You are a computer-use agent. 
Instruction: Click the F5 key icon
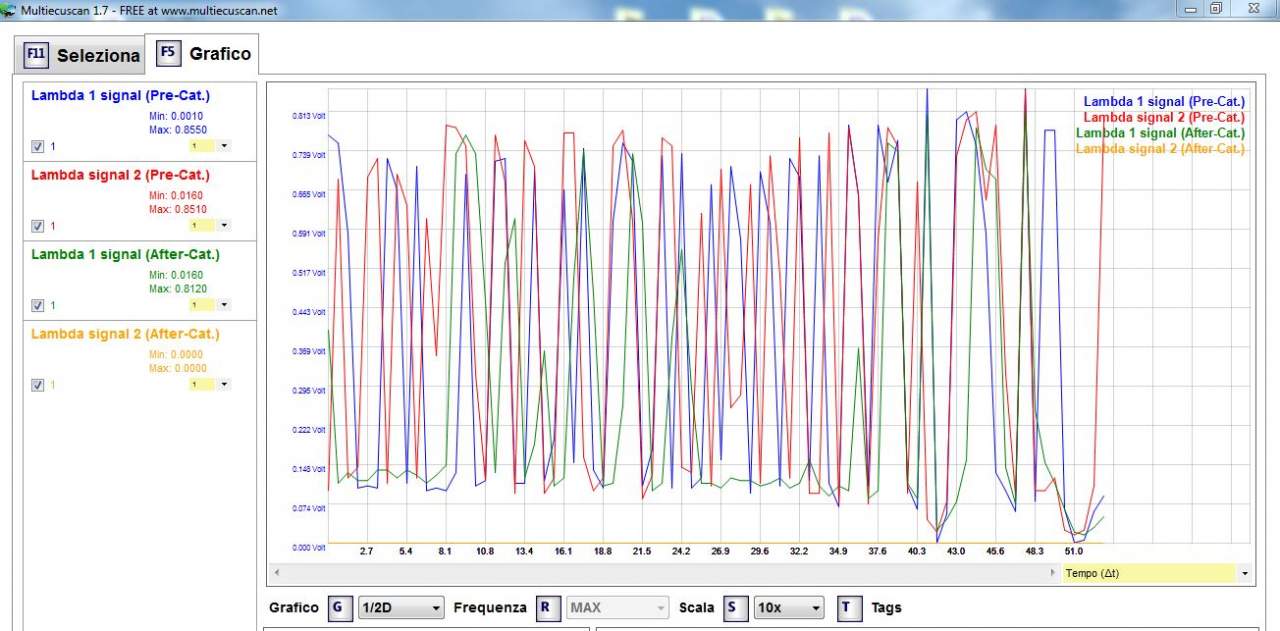coord(169,53)
